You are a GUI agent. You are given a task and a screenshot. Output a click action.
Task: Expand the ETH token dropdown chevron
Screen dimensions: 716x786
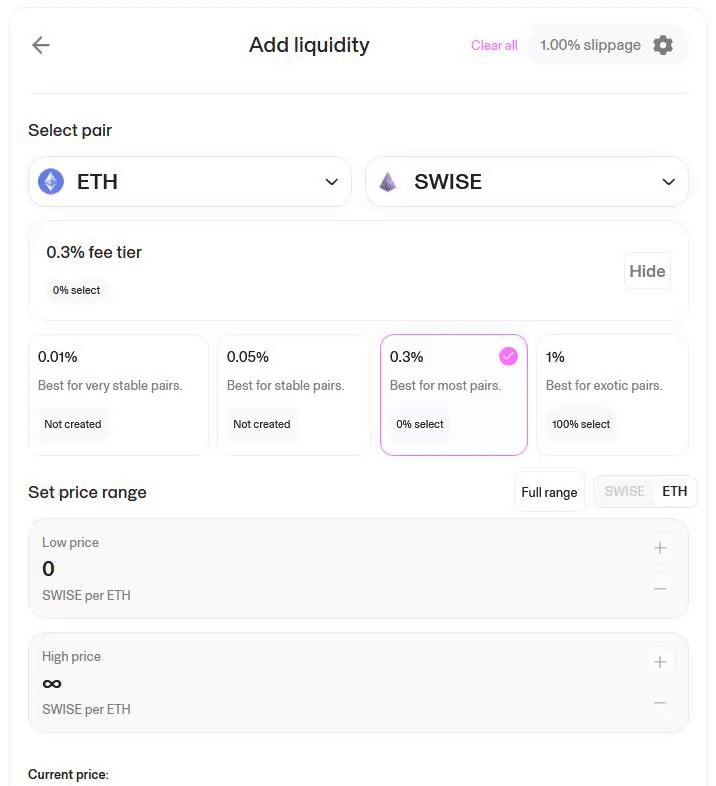tap(332, 182)
